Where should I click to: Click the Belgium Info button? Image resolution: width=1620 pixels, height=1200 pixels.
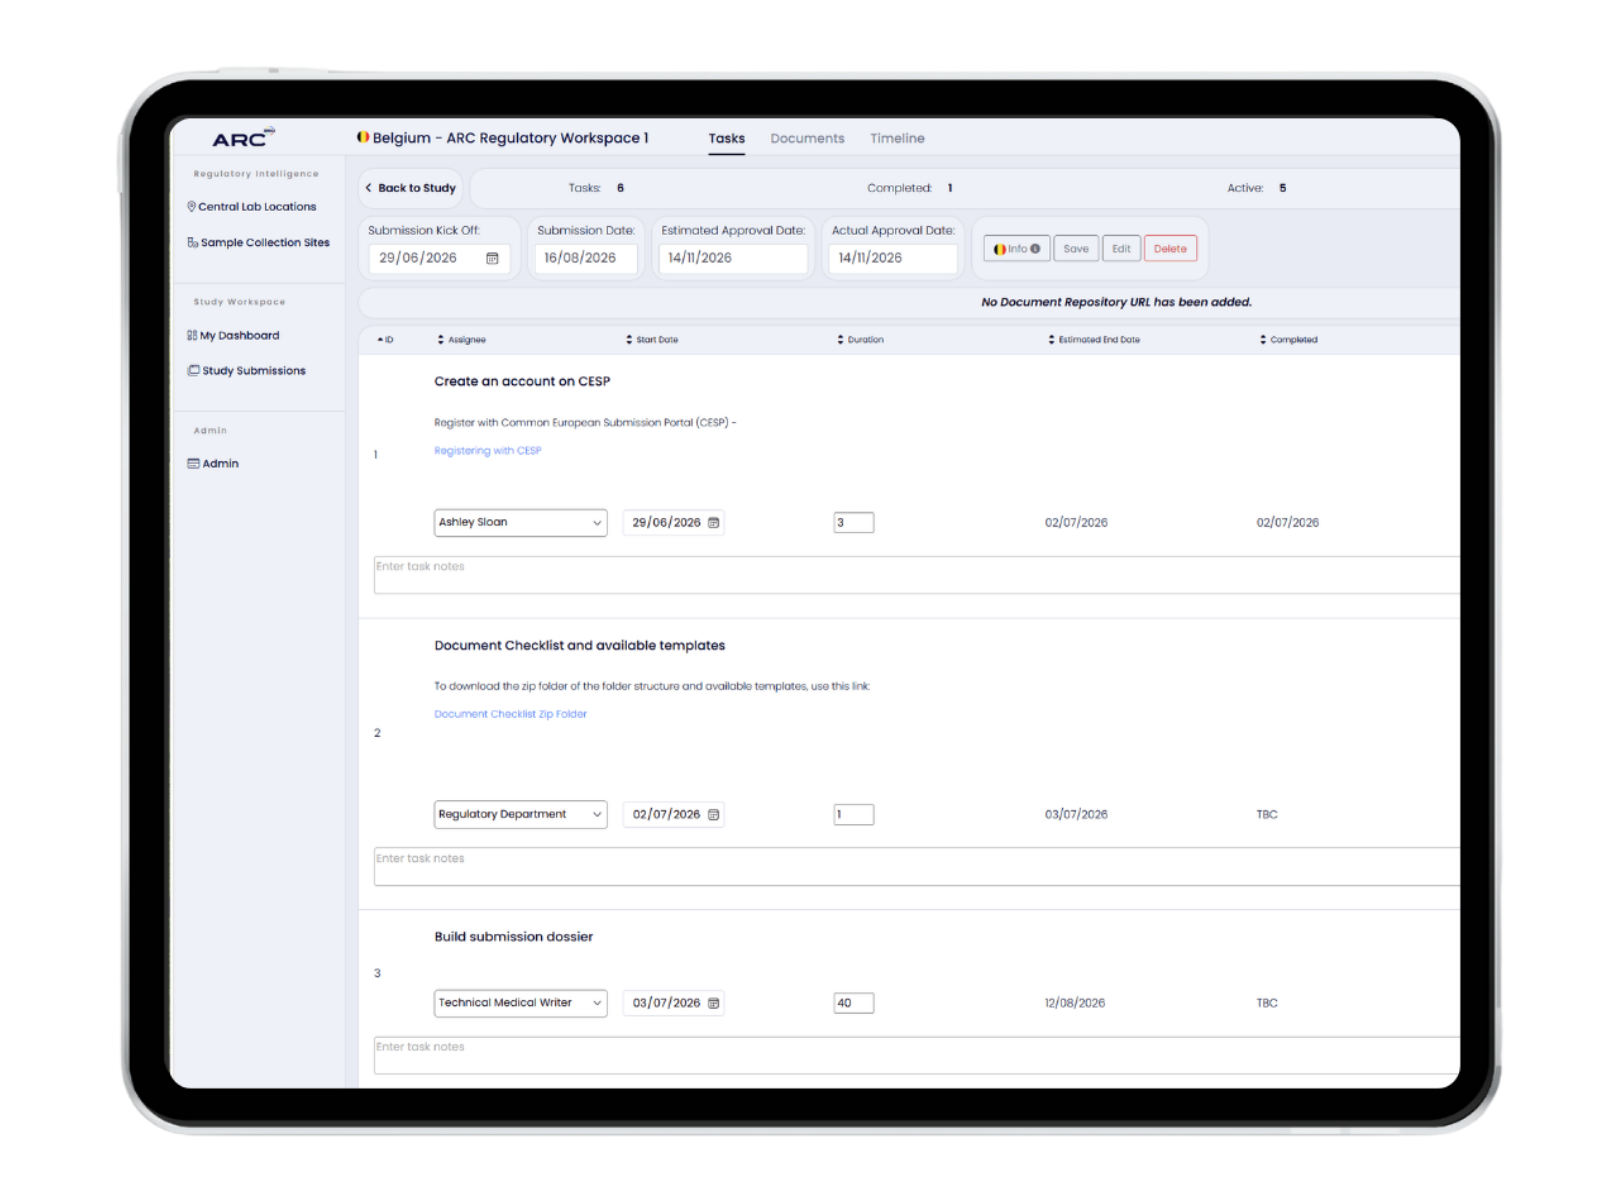1017,249
